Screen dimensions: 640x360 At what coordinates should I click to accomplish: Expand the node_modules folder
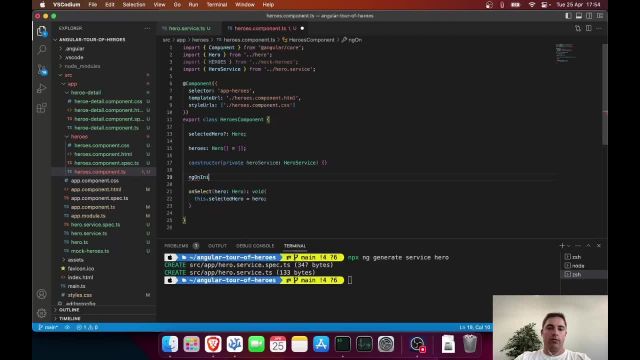pyautogui.click(x=82, y=66)
